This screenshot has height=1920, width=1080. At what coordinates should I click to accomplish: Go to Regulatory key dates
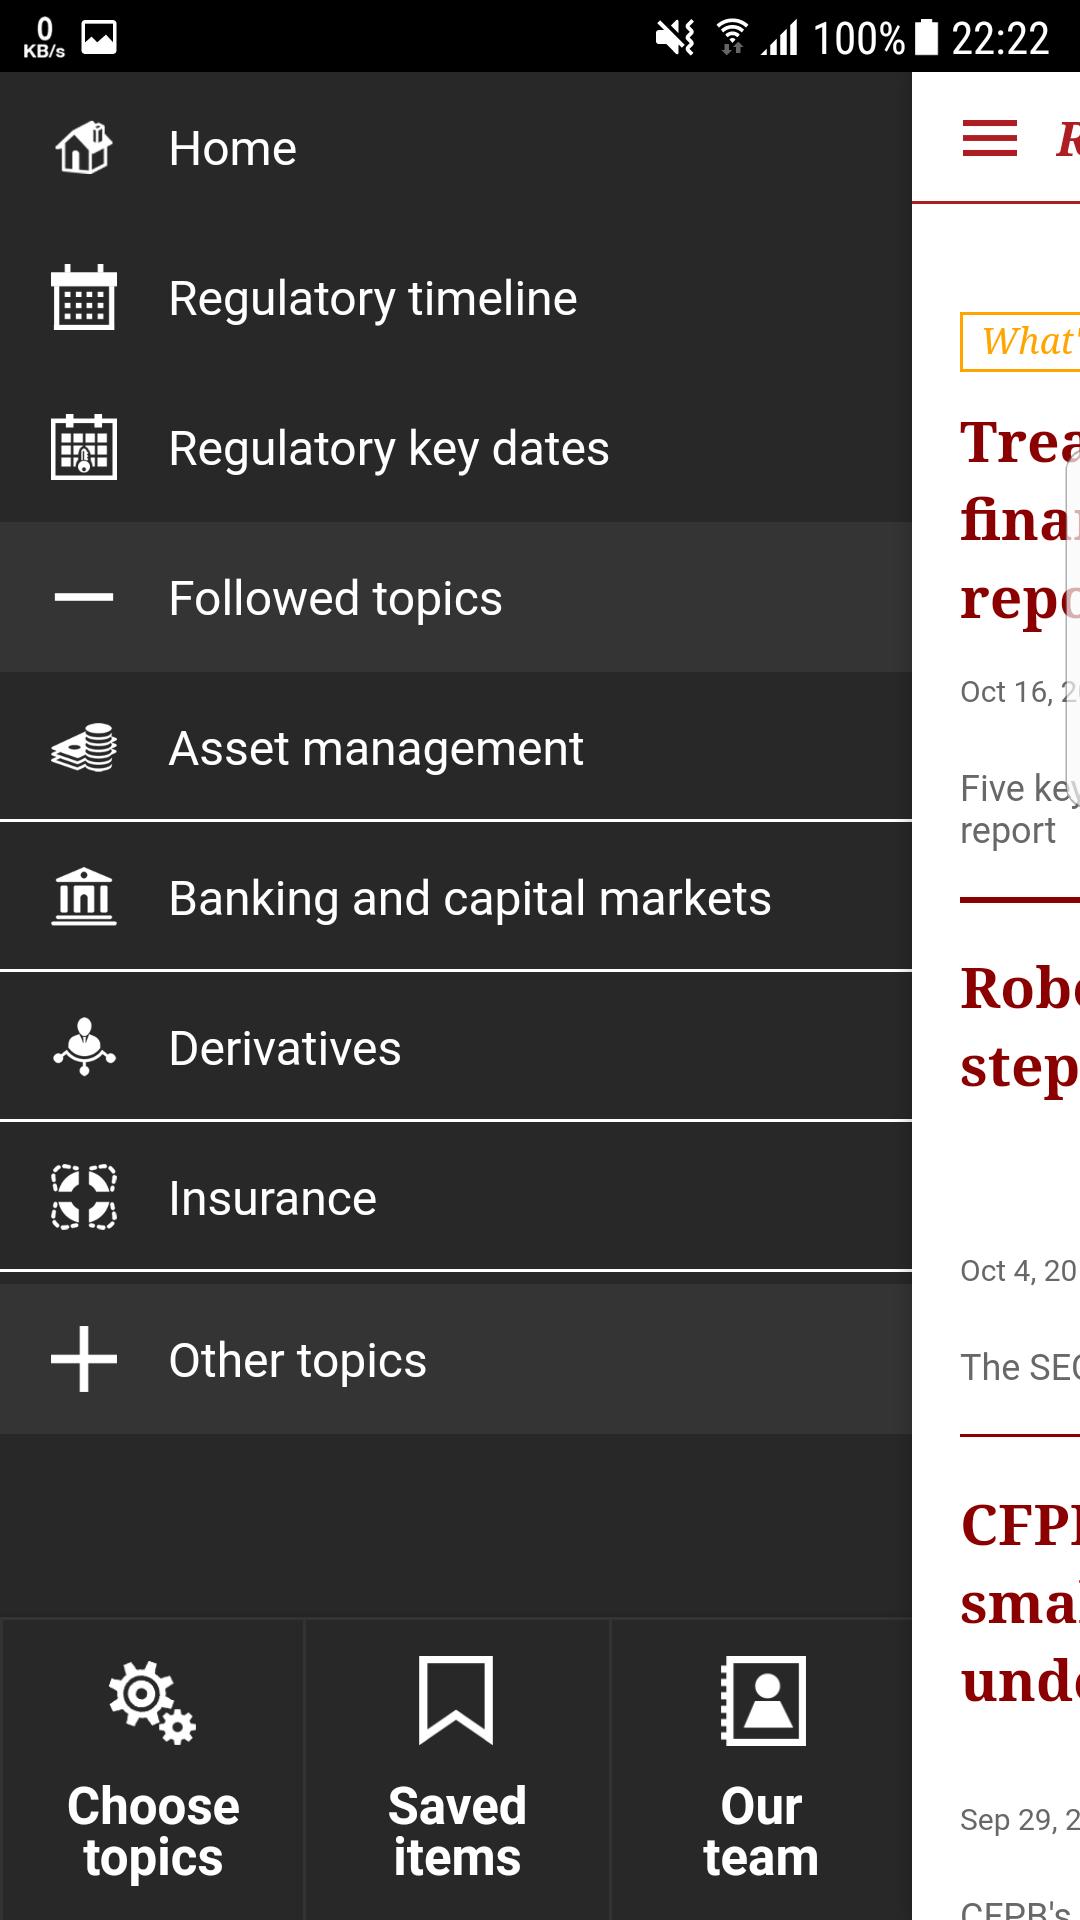(388, 448)
